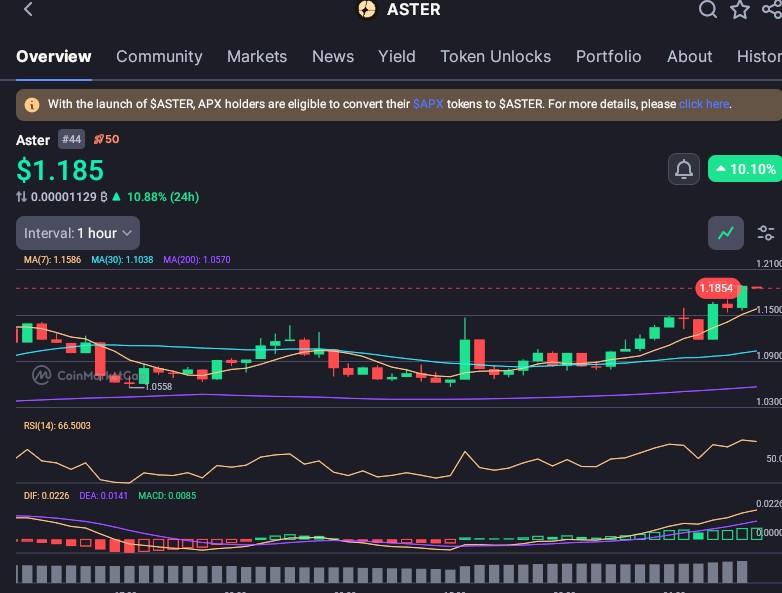The height and width of the screenshot is (593, 782).
Task: Follow the 'click here' link in banner
Action: point(704,104)
